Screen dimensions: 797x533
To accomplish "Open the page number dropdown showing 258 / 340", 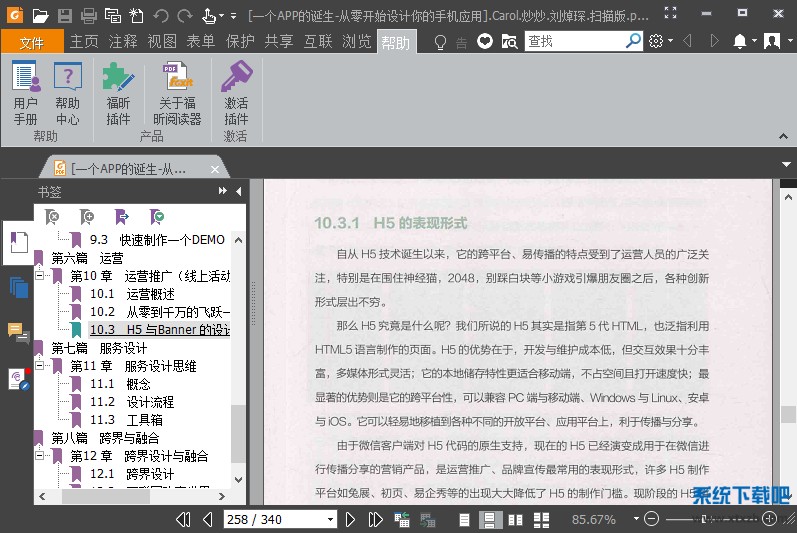I will coord(331,519).
